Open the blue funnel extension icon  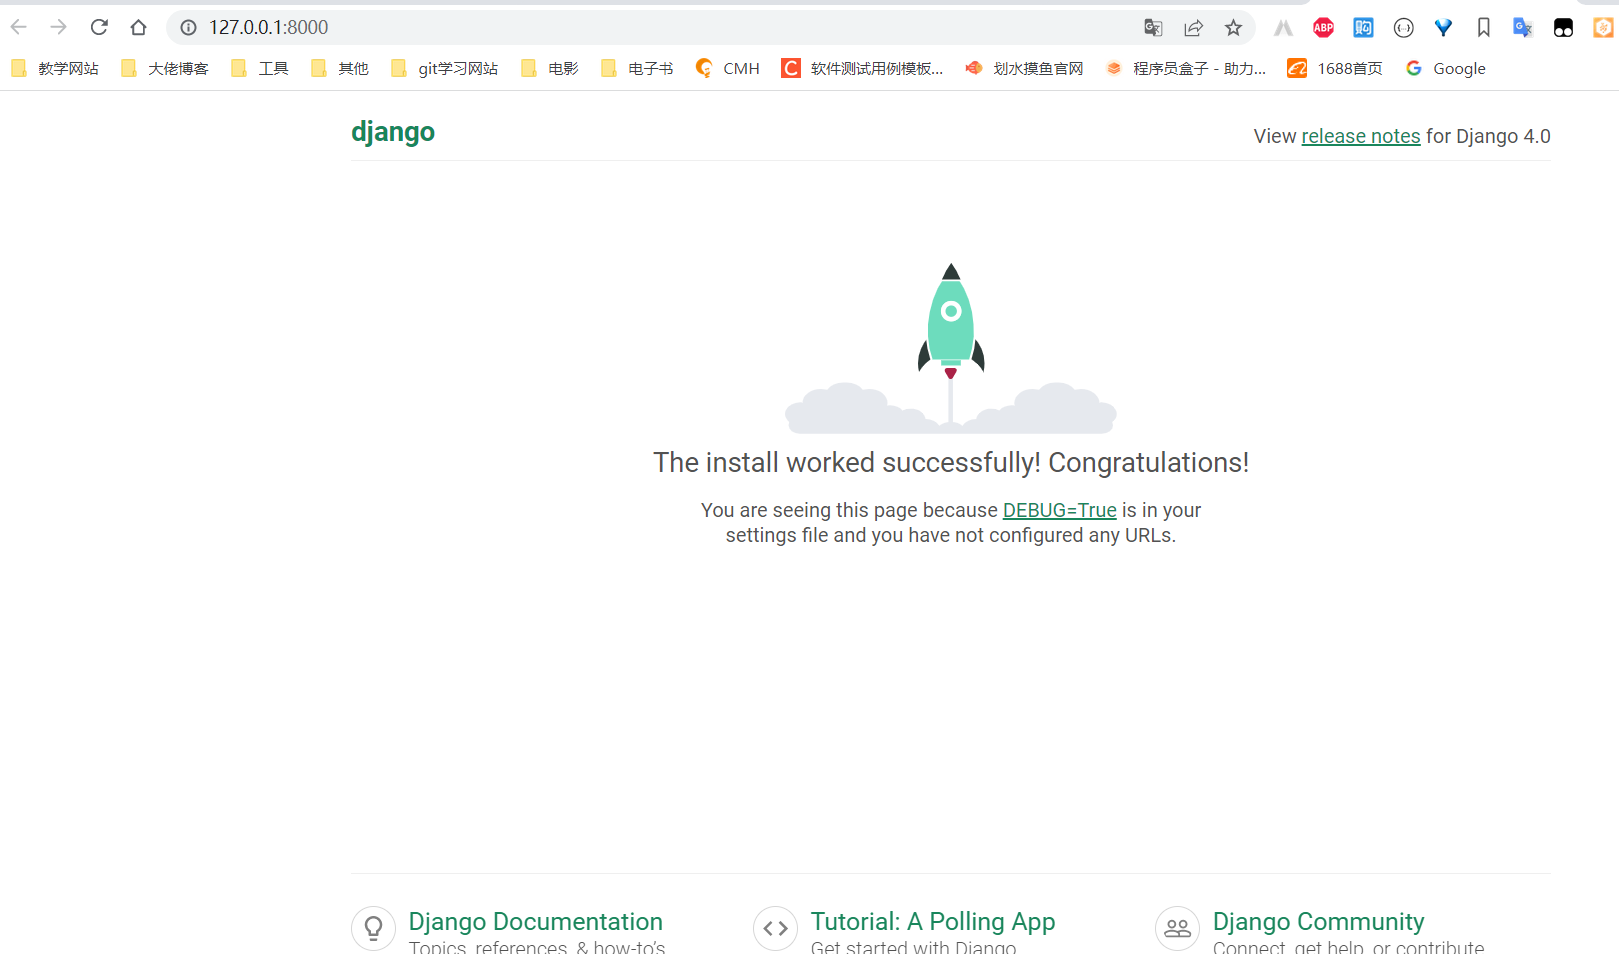(1443, 28)
